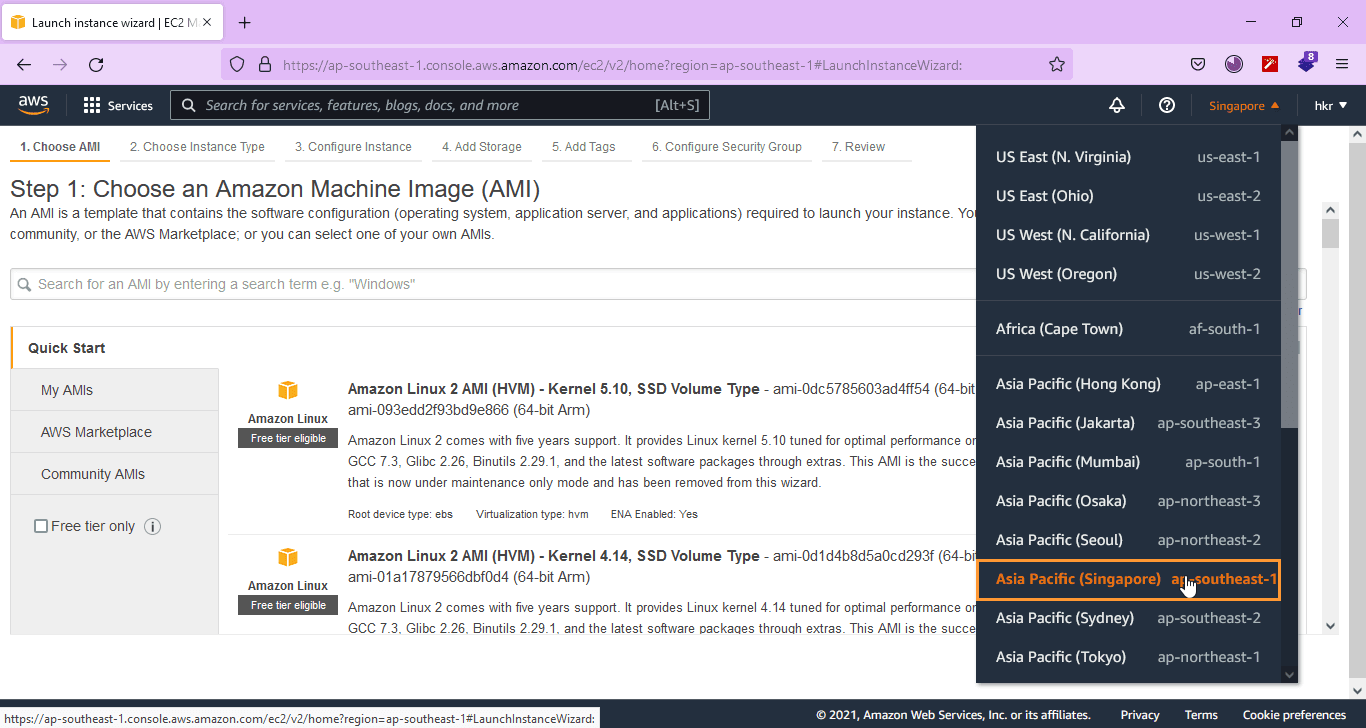
Task: Close the Launch instance wizard tab
Action: [x=207, y=22]
